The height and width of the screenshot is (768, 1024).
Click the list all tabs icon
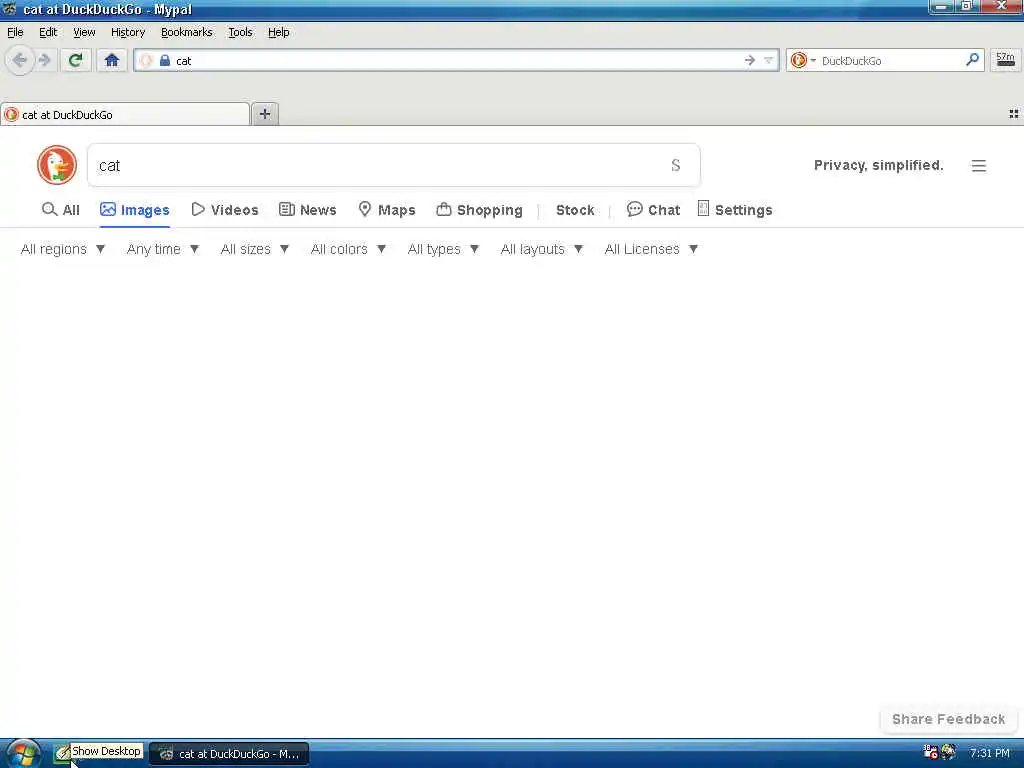coord(1014,114)
